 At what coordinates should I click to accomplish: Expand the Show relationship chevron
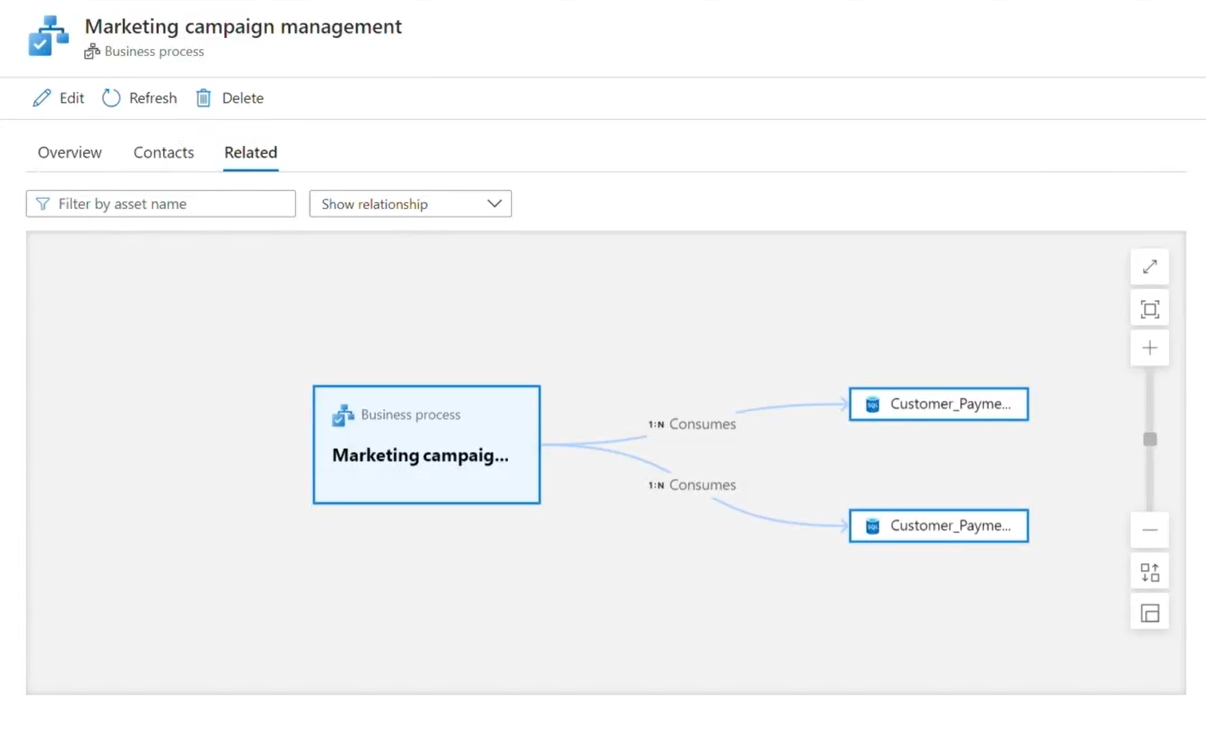coord(494,203)
